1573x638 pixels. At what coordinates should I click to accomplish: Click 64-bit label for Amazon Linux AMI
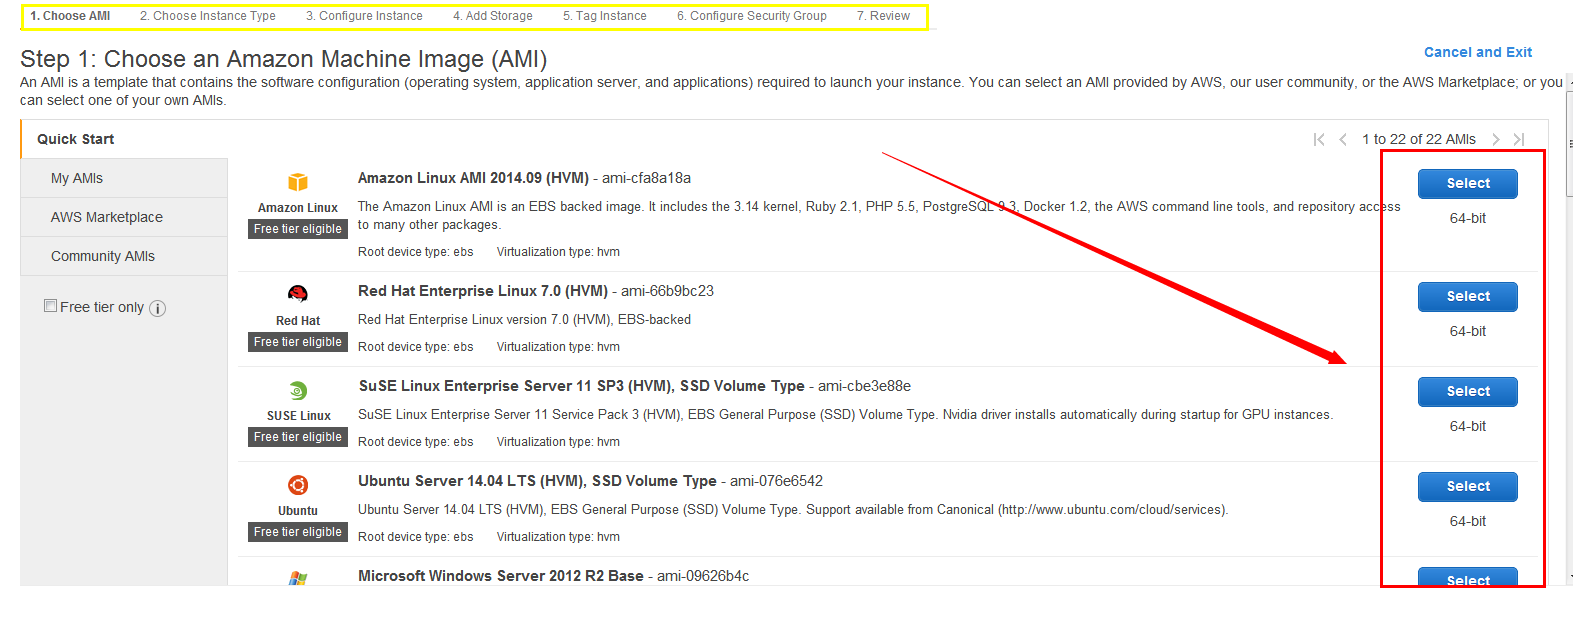tap(1468, 218)
